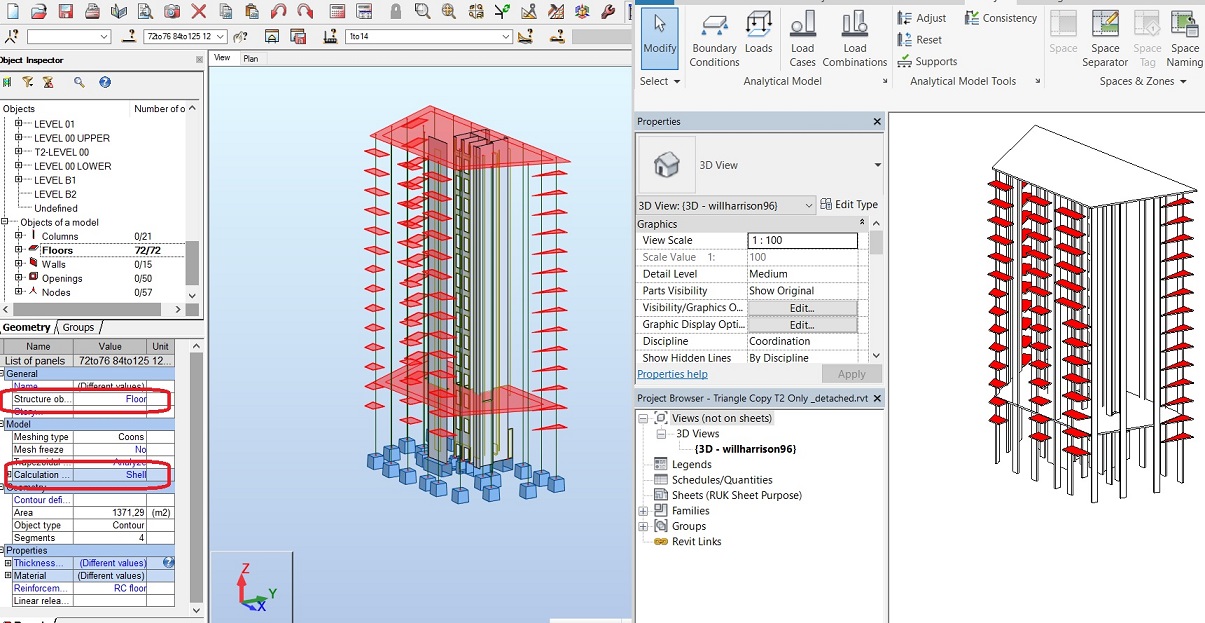
Task: Expand the Families node in Project Browser
Action: coord(643,511)
